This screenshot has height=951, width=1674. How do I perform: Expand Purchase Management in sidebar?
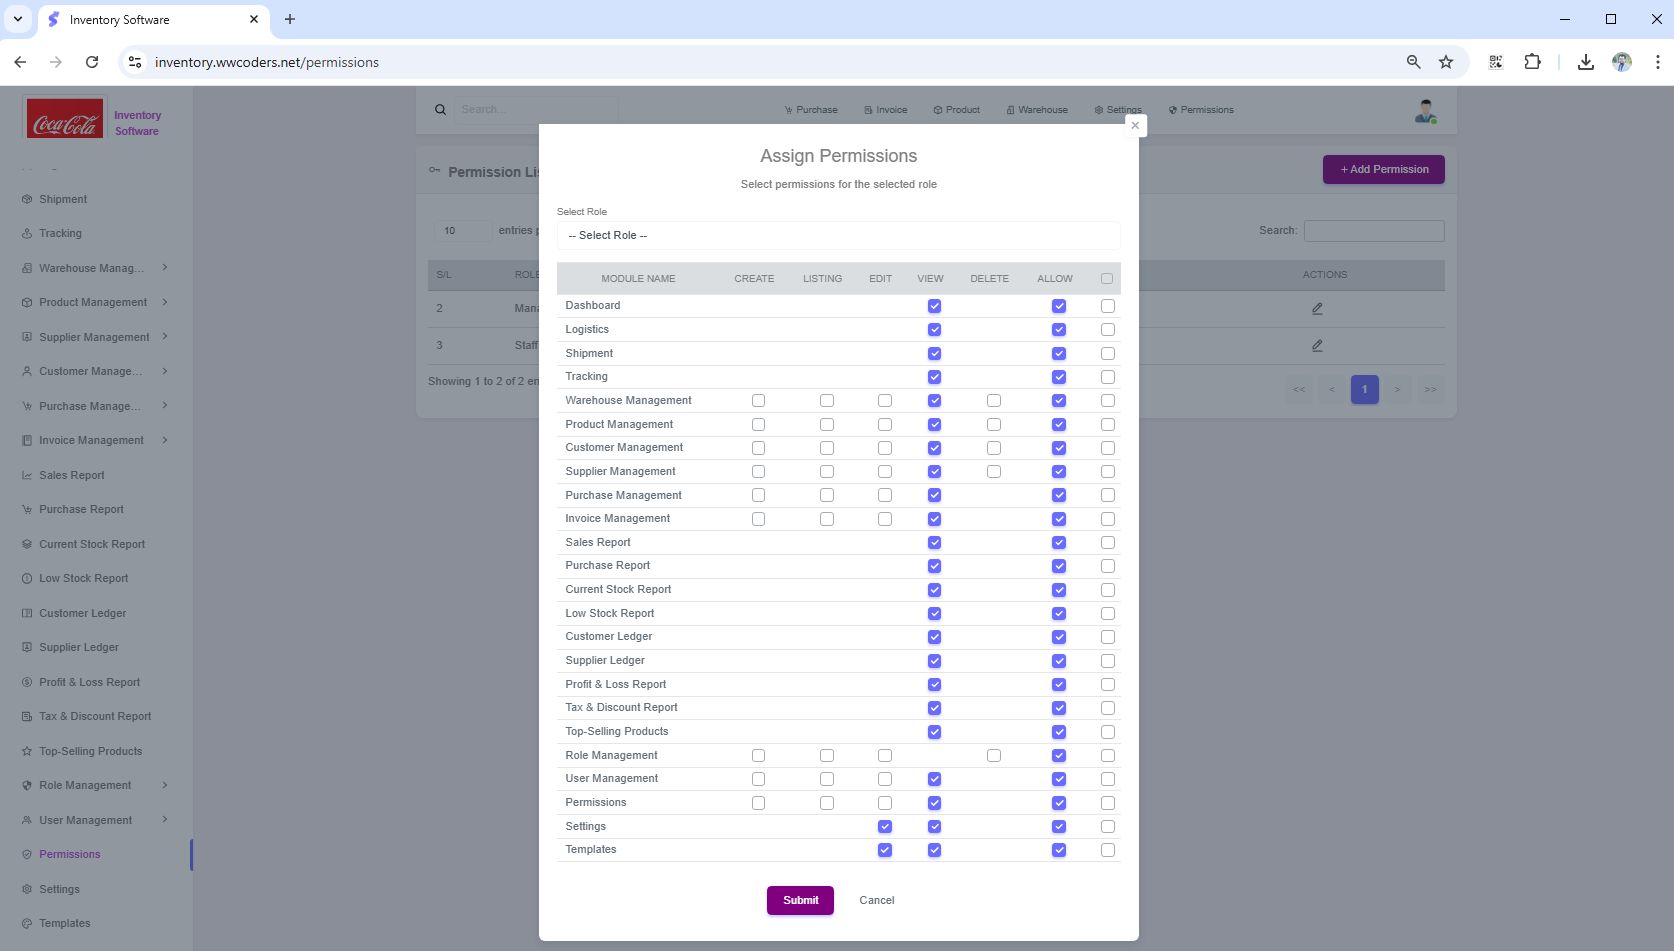point(165,406)
